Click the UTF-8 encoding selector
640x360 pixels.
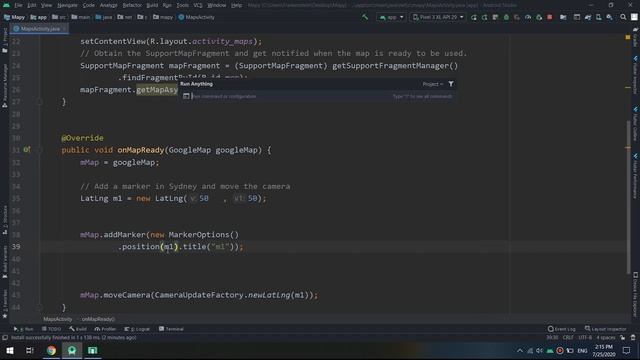[585, 338]
